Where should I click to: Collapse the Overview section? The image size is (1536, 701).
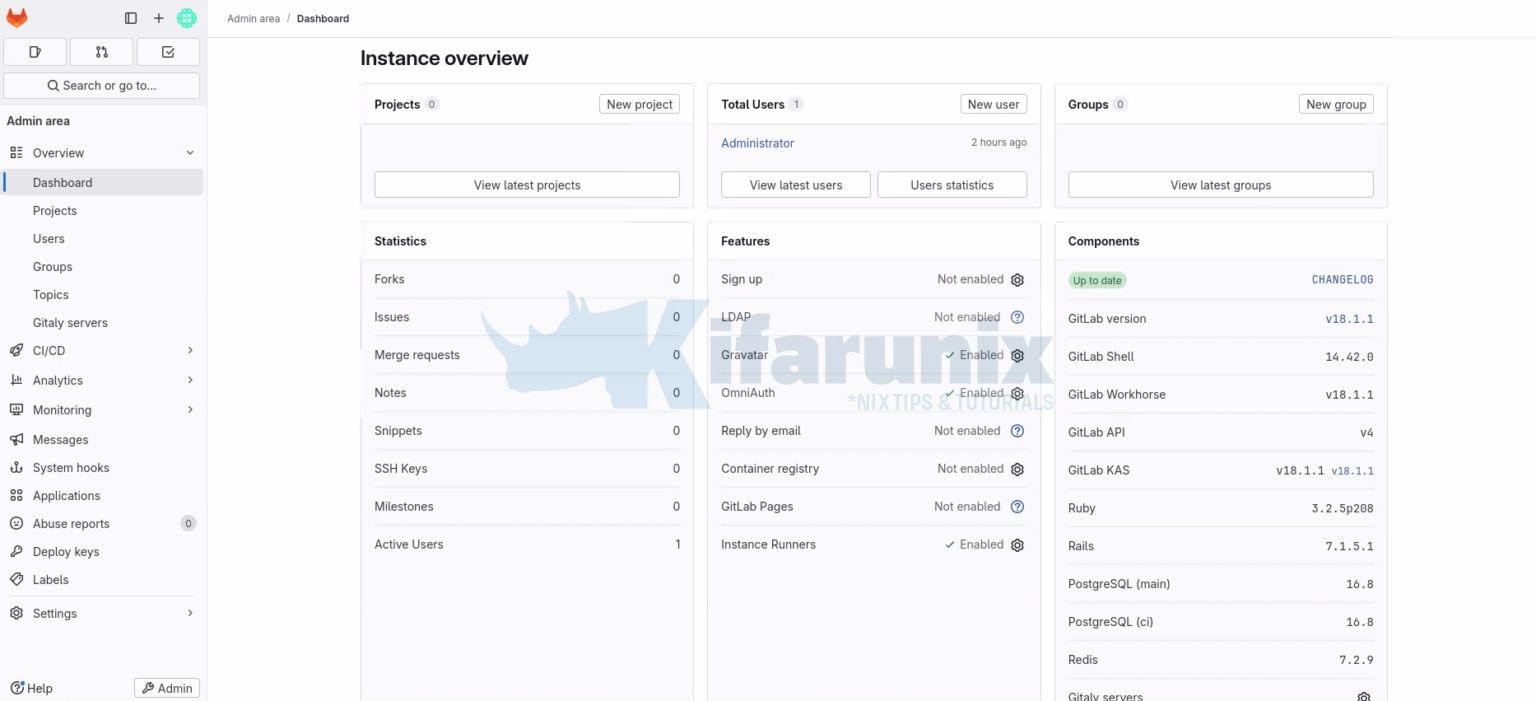pyautogui.click(x=189, y=152)
